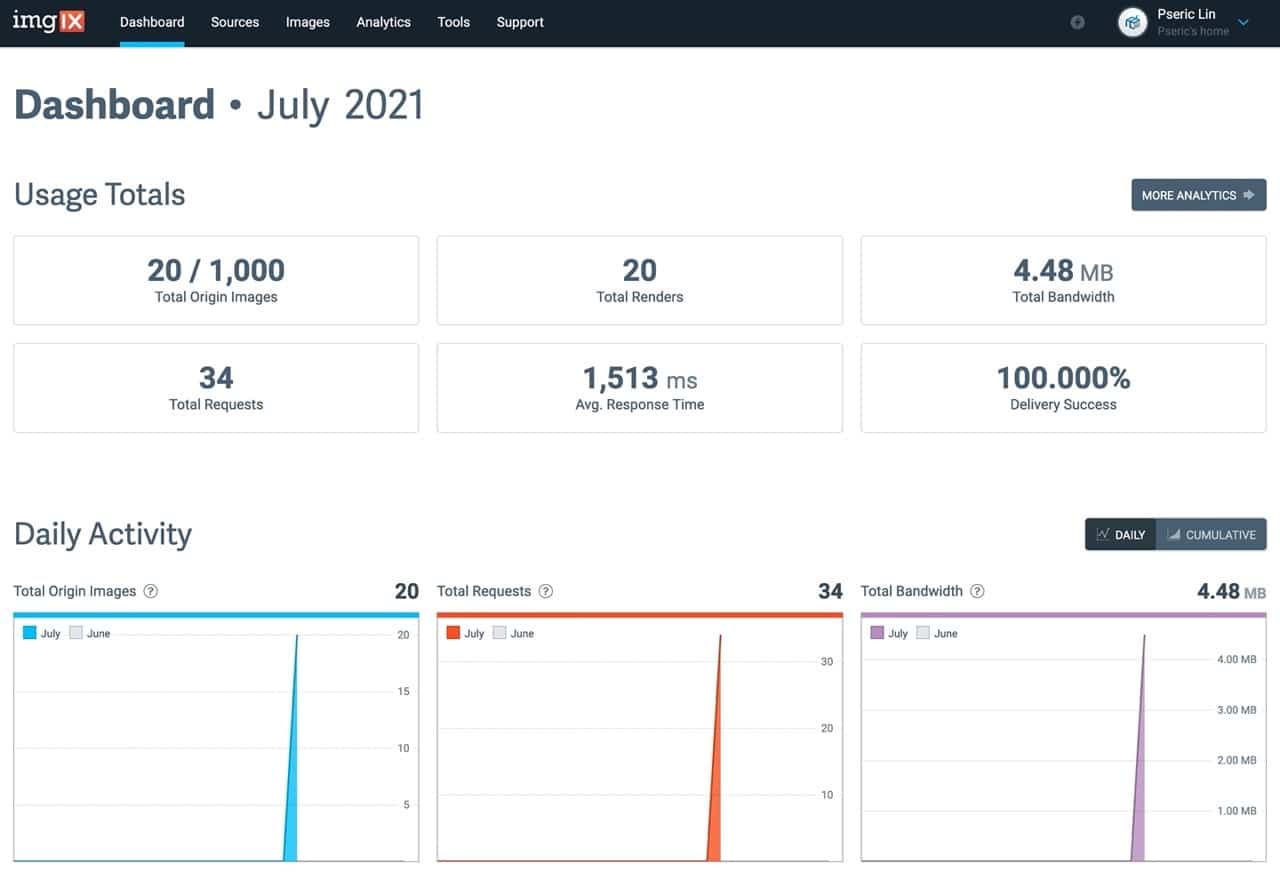The width and height of the screenshot is (1280, 880).
Task: Click the Total Requests chart title
Action: pyautogui.click(x=484, y=591)
